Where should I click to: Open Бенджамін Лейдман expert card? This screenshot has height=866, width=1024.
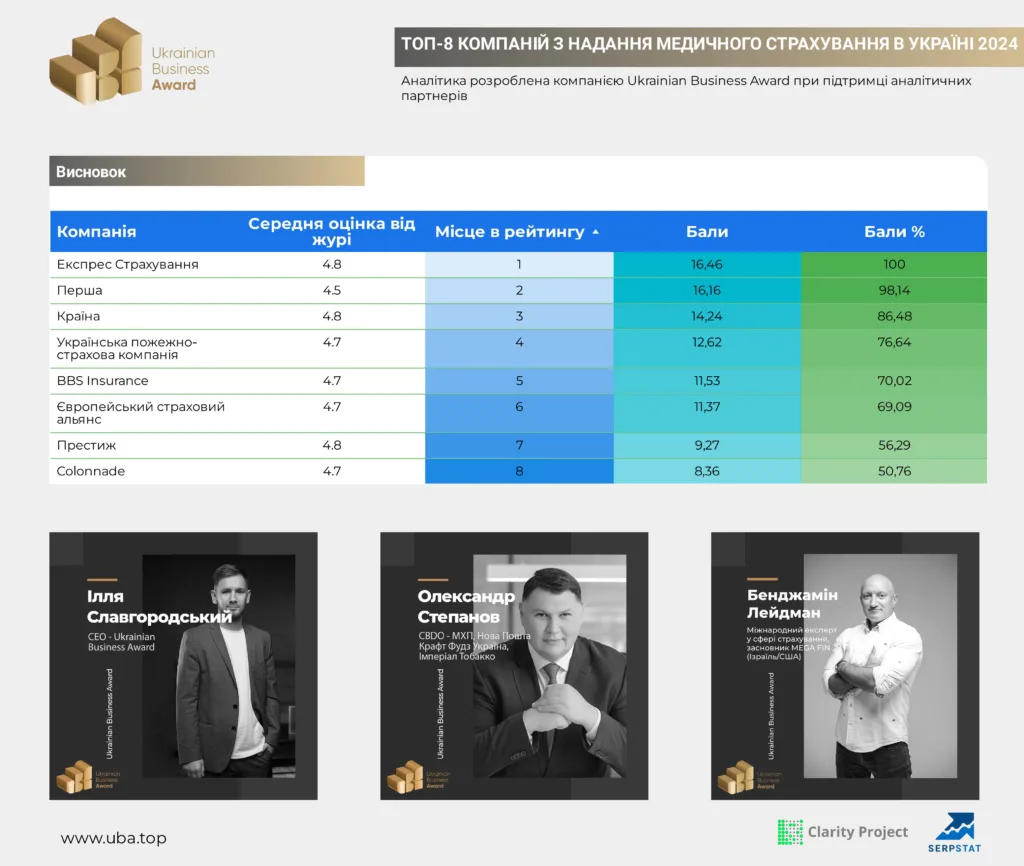845,666
